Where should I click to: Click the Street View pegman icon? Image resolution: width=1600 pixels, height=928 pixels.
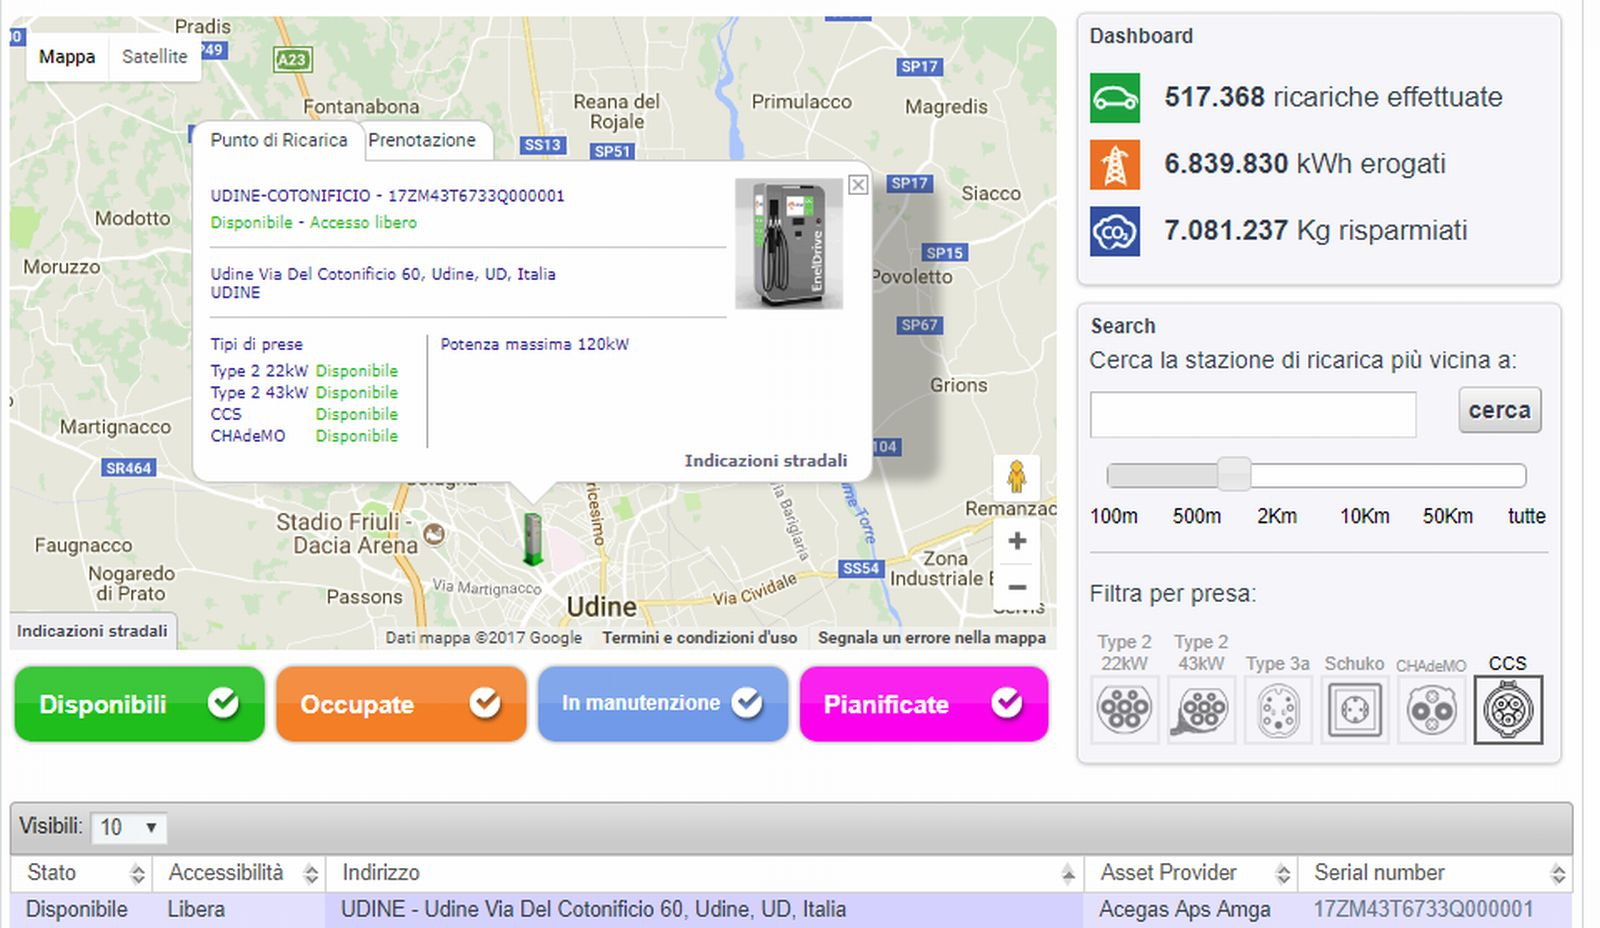1017,477
